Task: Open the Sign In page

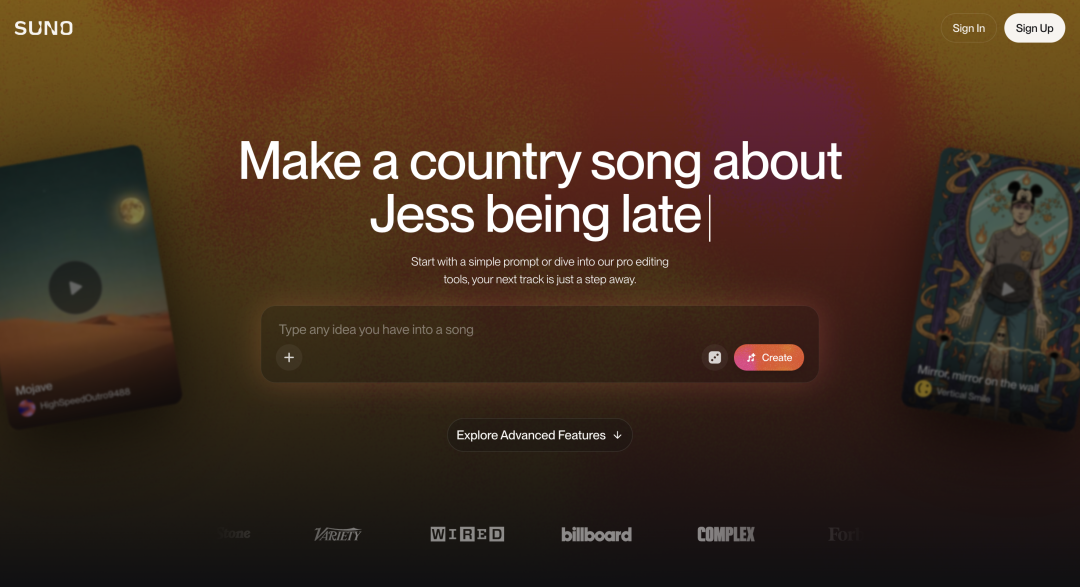Action: click(968, 28)
